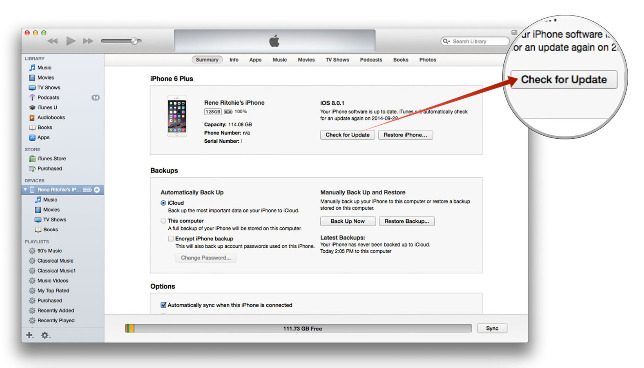Image resolution: width=644 pixels, height=368 pixels.
Task: Select the iCloud backup radio button
Action: point(163,203)
